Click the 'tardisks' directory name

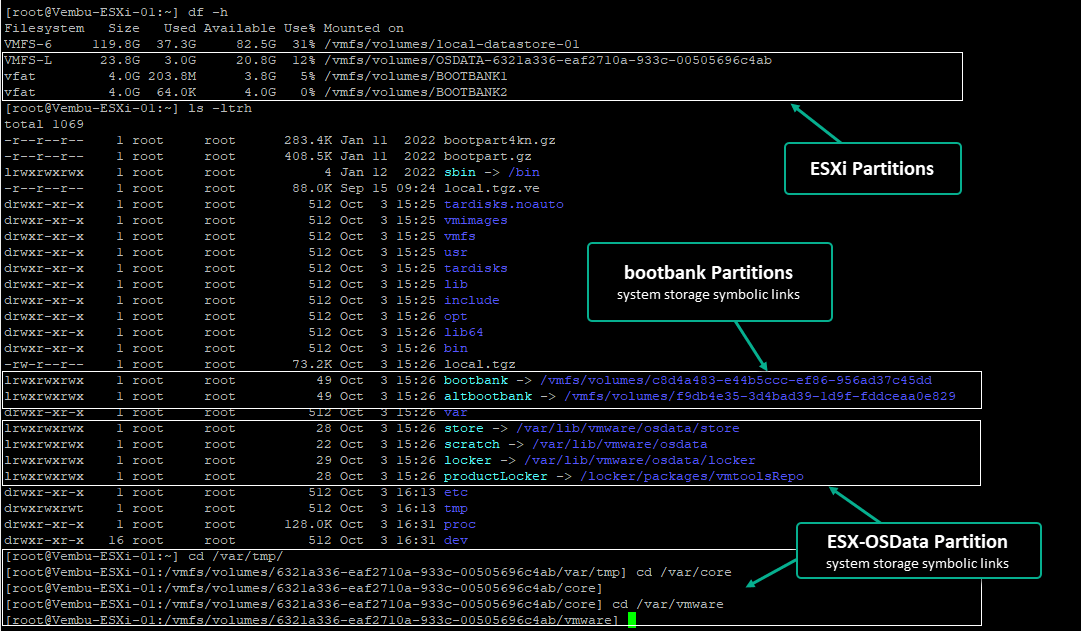click(x=476, y=268)
